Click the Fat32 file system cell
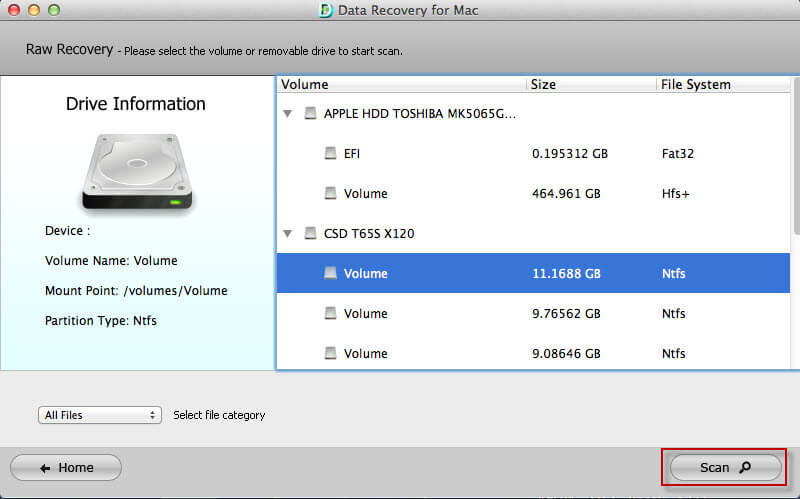 click(678, 154)
